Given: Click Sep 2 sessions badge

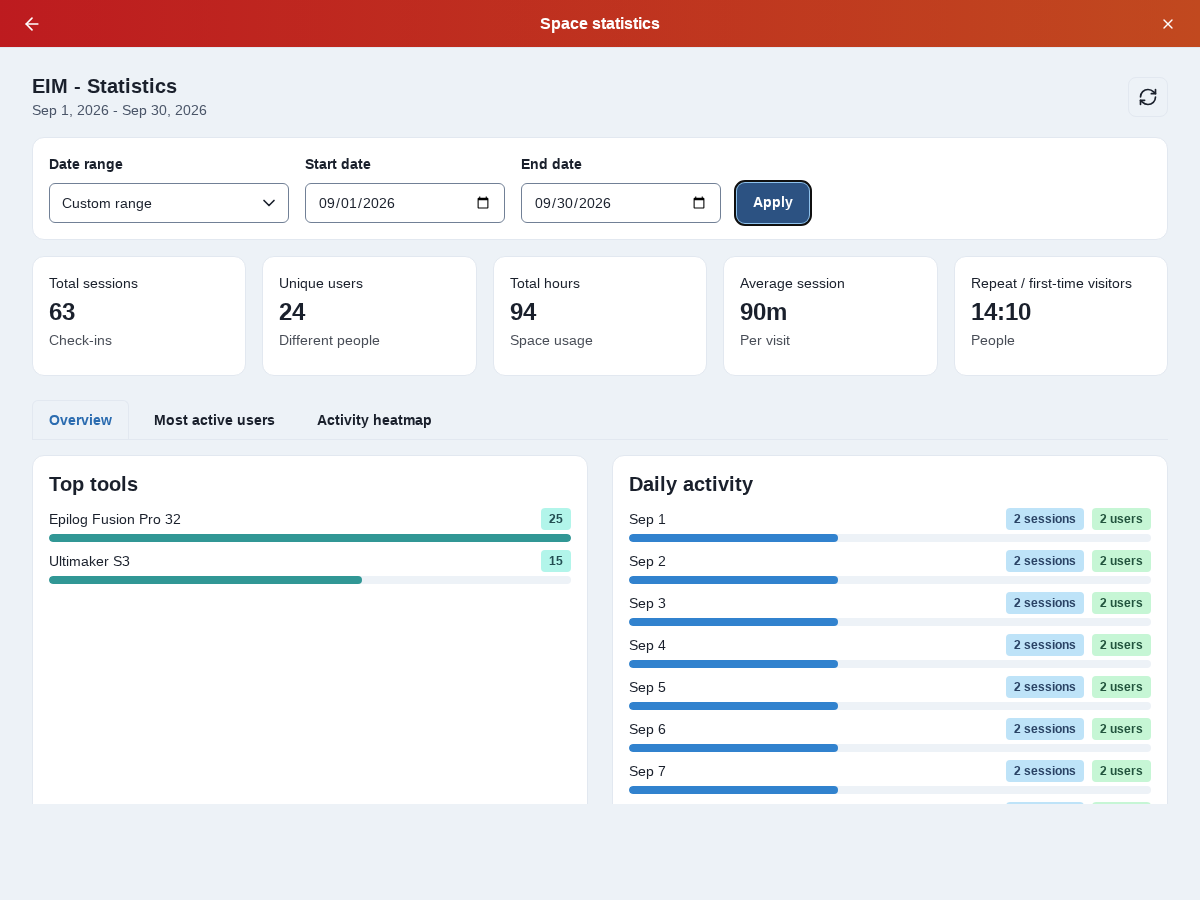Looking at the screenshot, I should (x=1045, y=561).
